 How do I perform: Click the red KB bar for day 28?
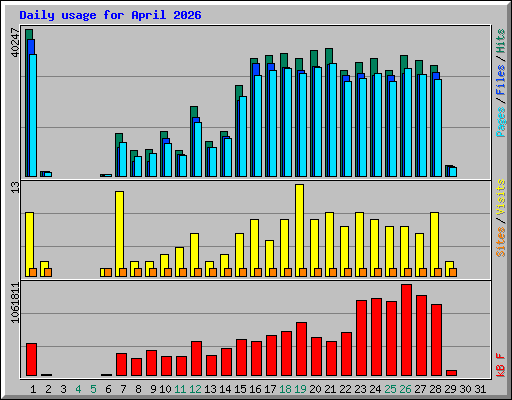coord(436,340)
